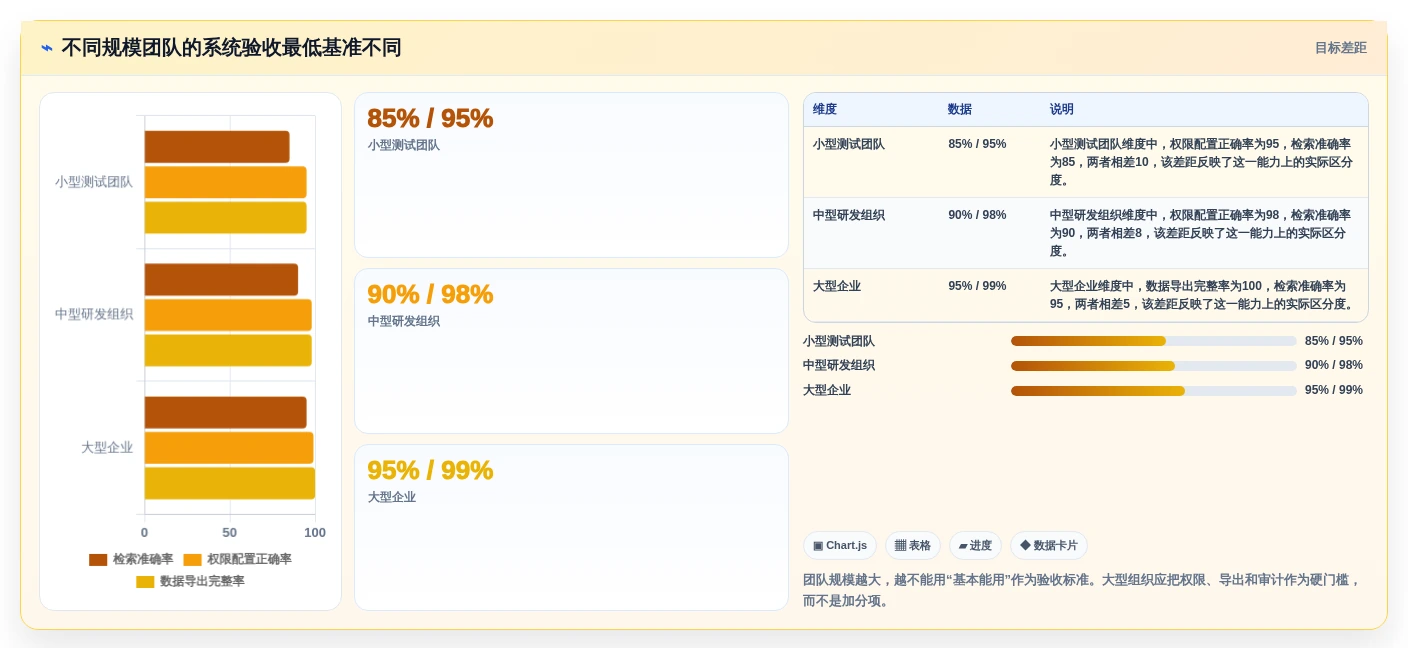Click the 95% / 99% value beside progress bar
The image size is (1408, 648).
point(1334,391)
